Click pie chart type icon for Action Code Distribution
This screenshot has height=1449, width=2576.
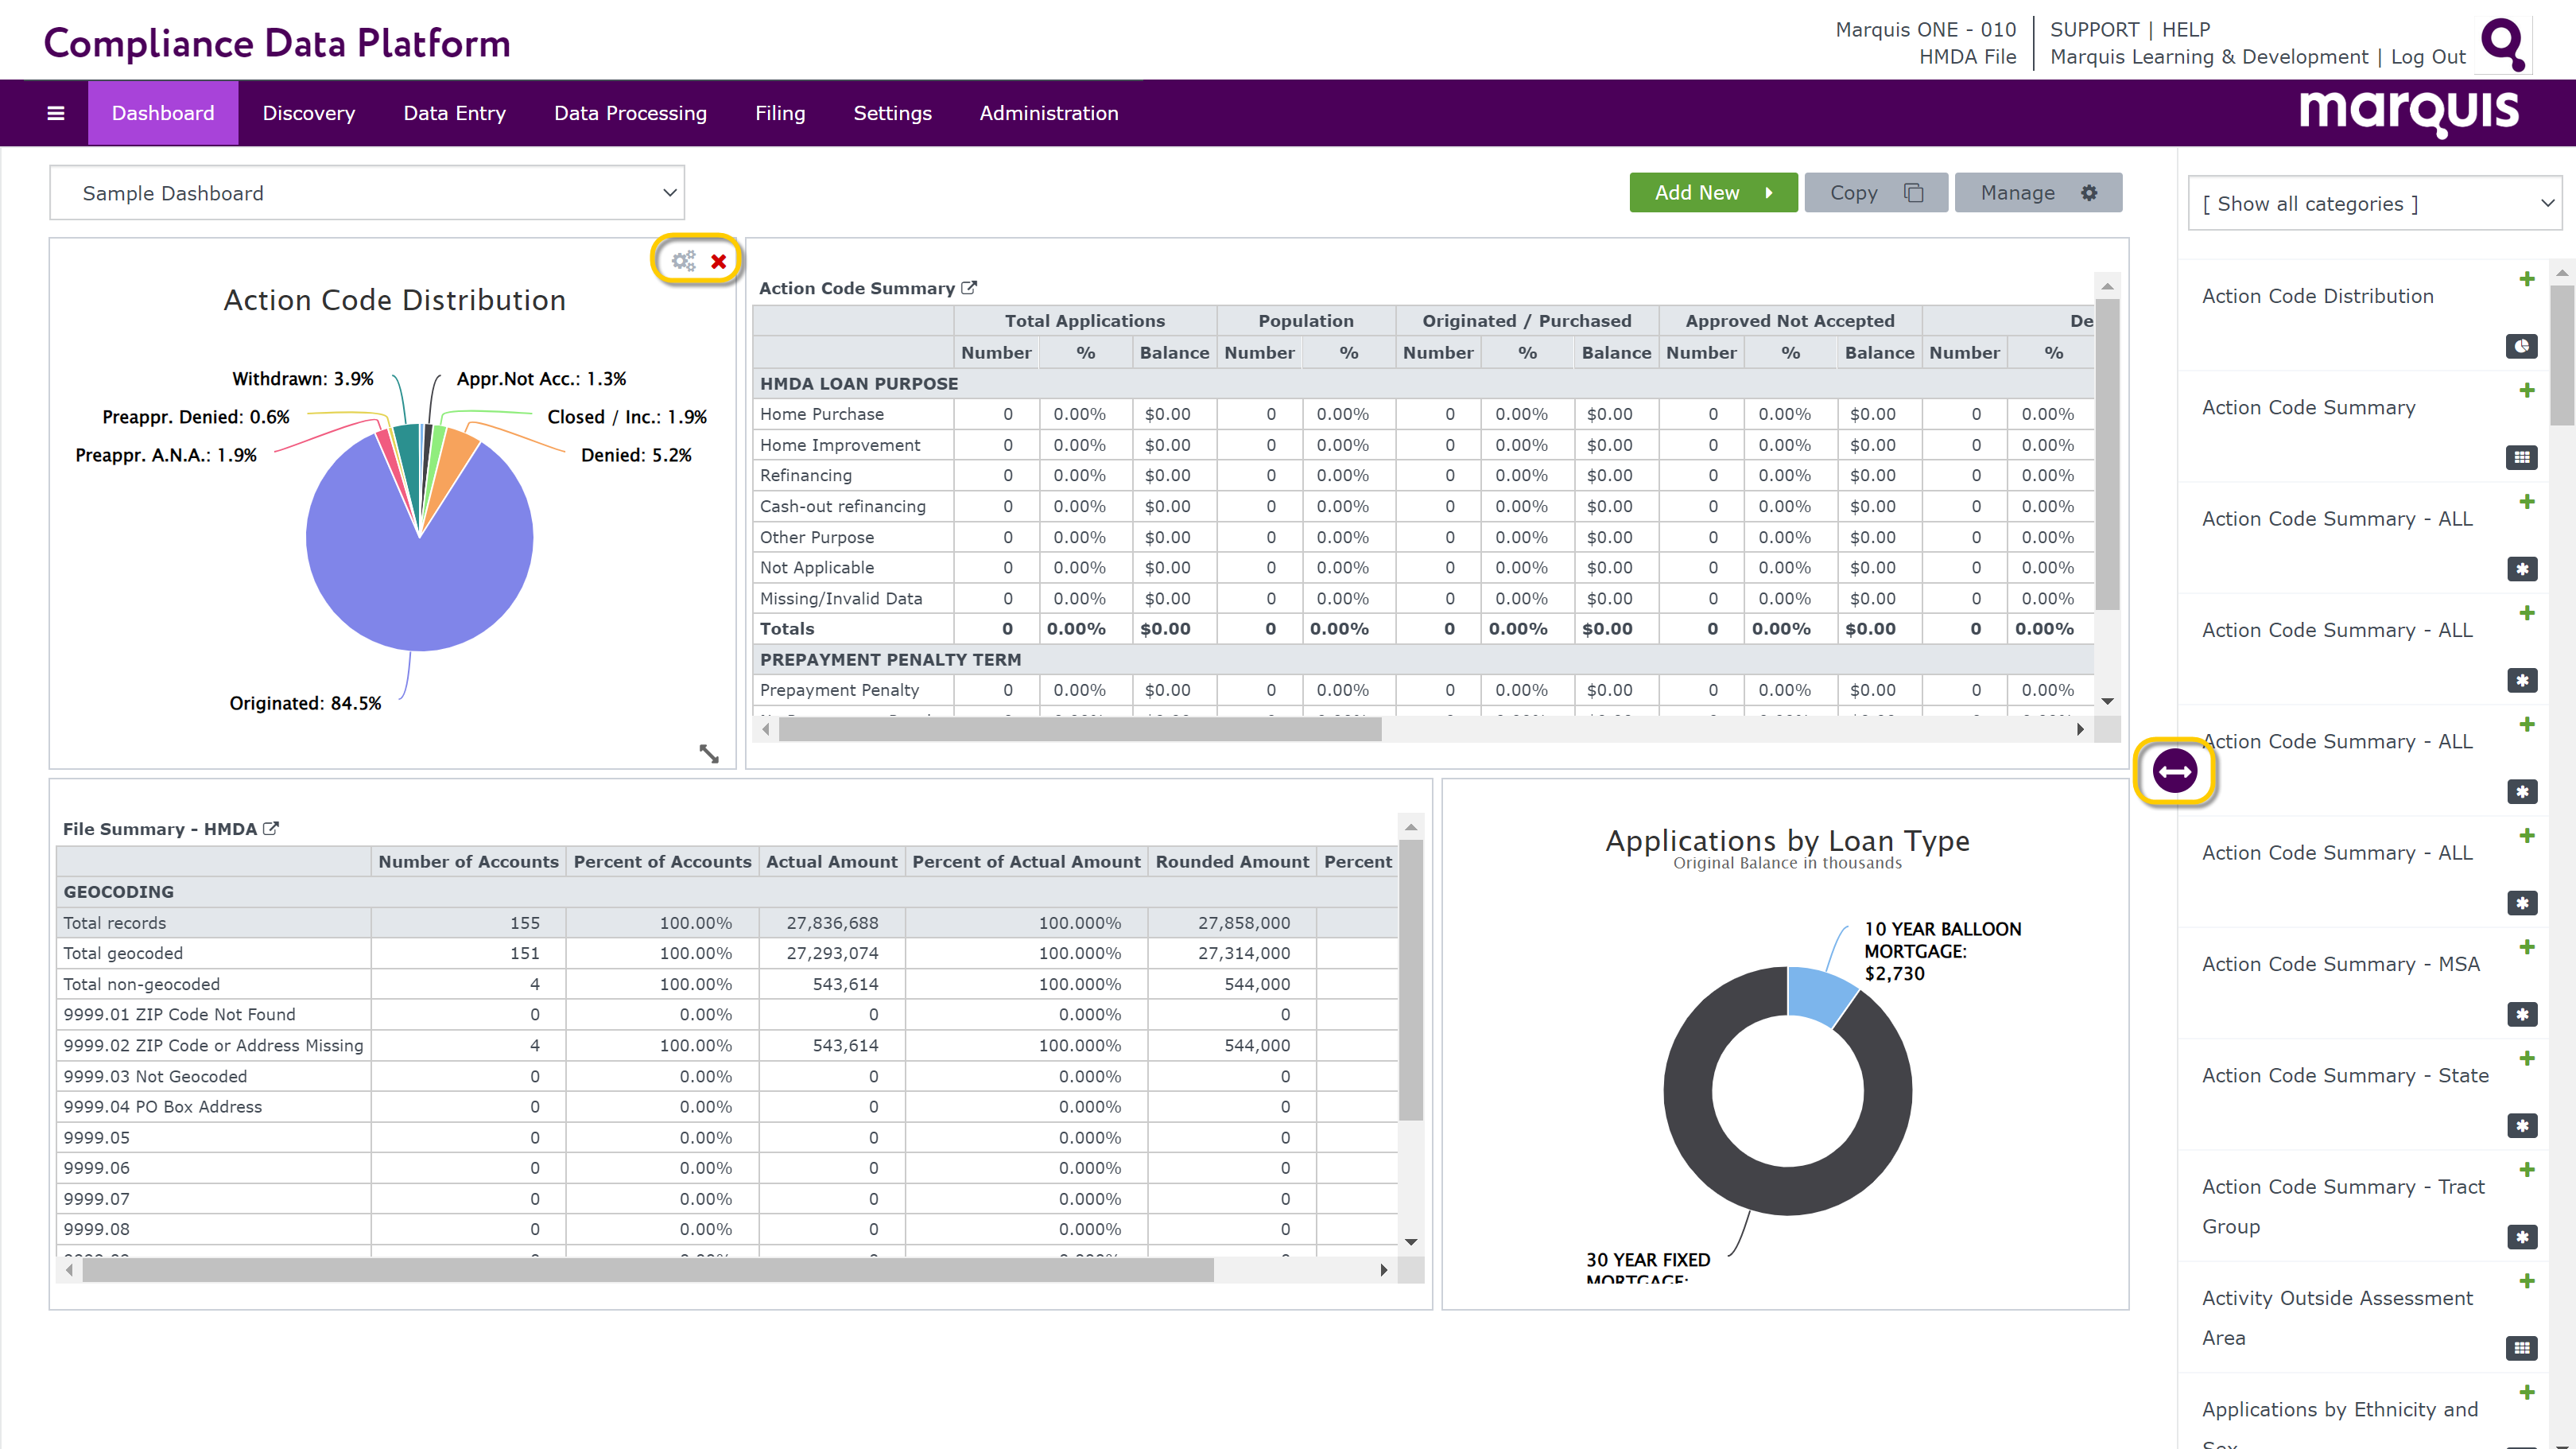click(2522, 346)
